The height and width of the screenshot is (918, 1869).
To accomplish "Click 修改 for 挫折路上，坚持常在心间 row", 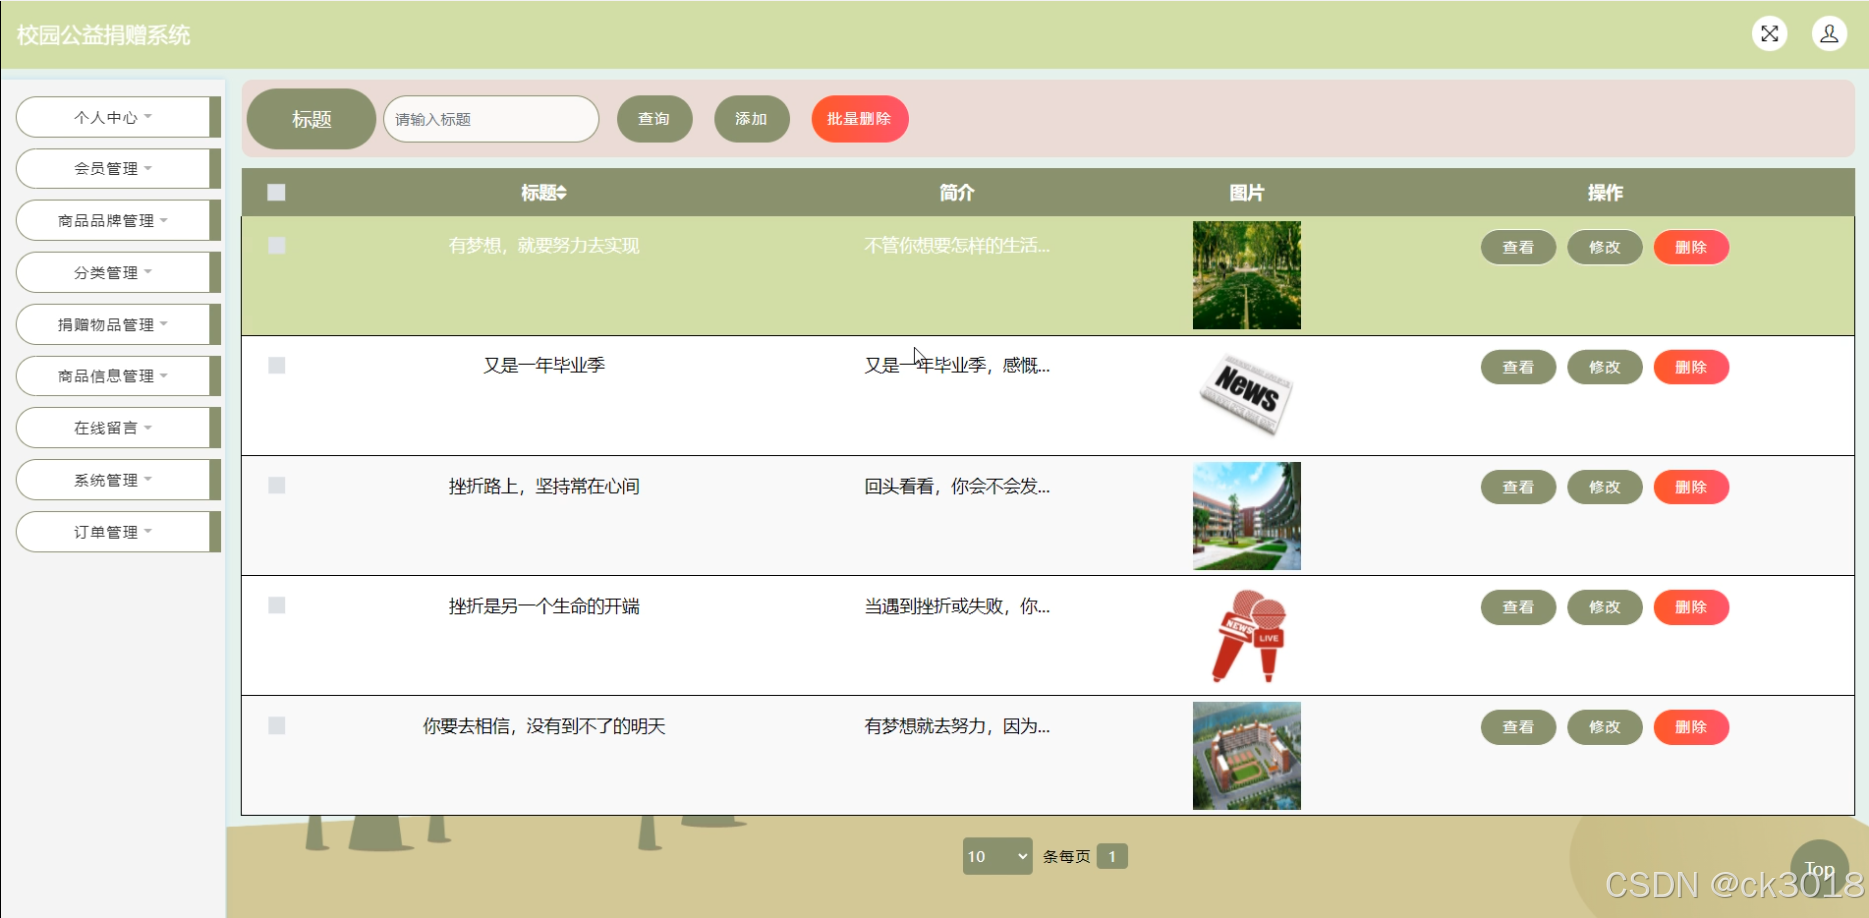I will [x=1604, y=487].
